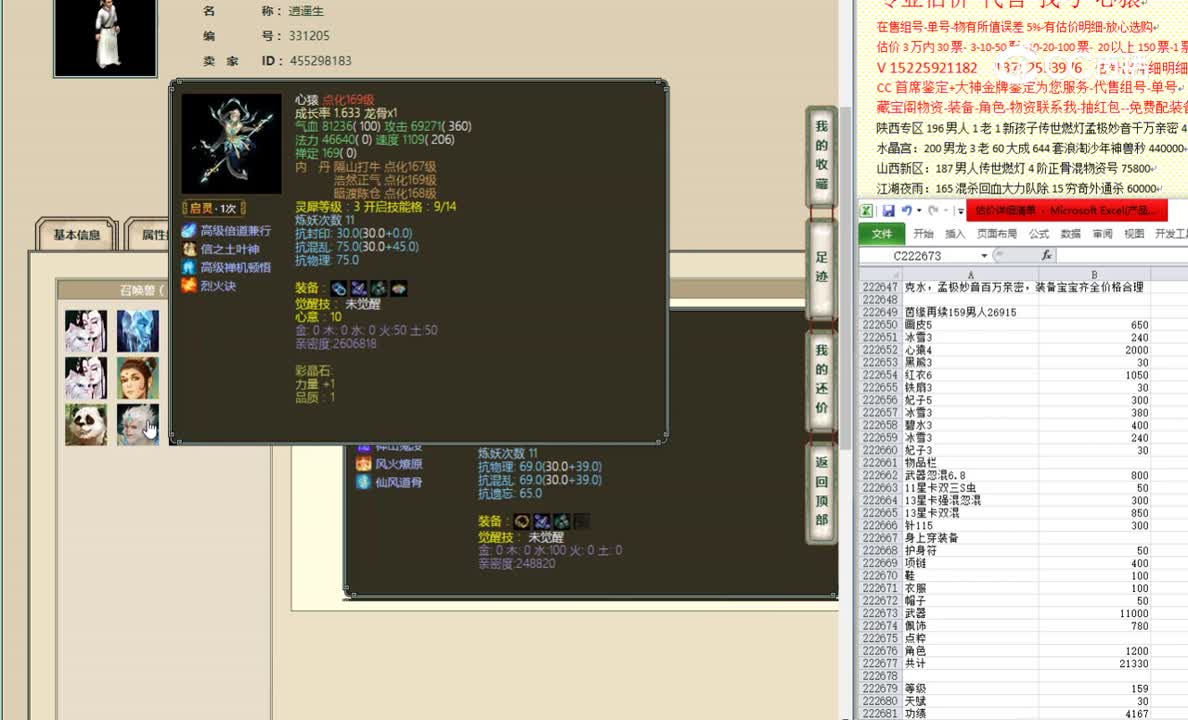Select the white-haired pet under cursor
Image resolution: width=1188 pixels, height=720 pixels.
coord(138,424)
